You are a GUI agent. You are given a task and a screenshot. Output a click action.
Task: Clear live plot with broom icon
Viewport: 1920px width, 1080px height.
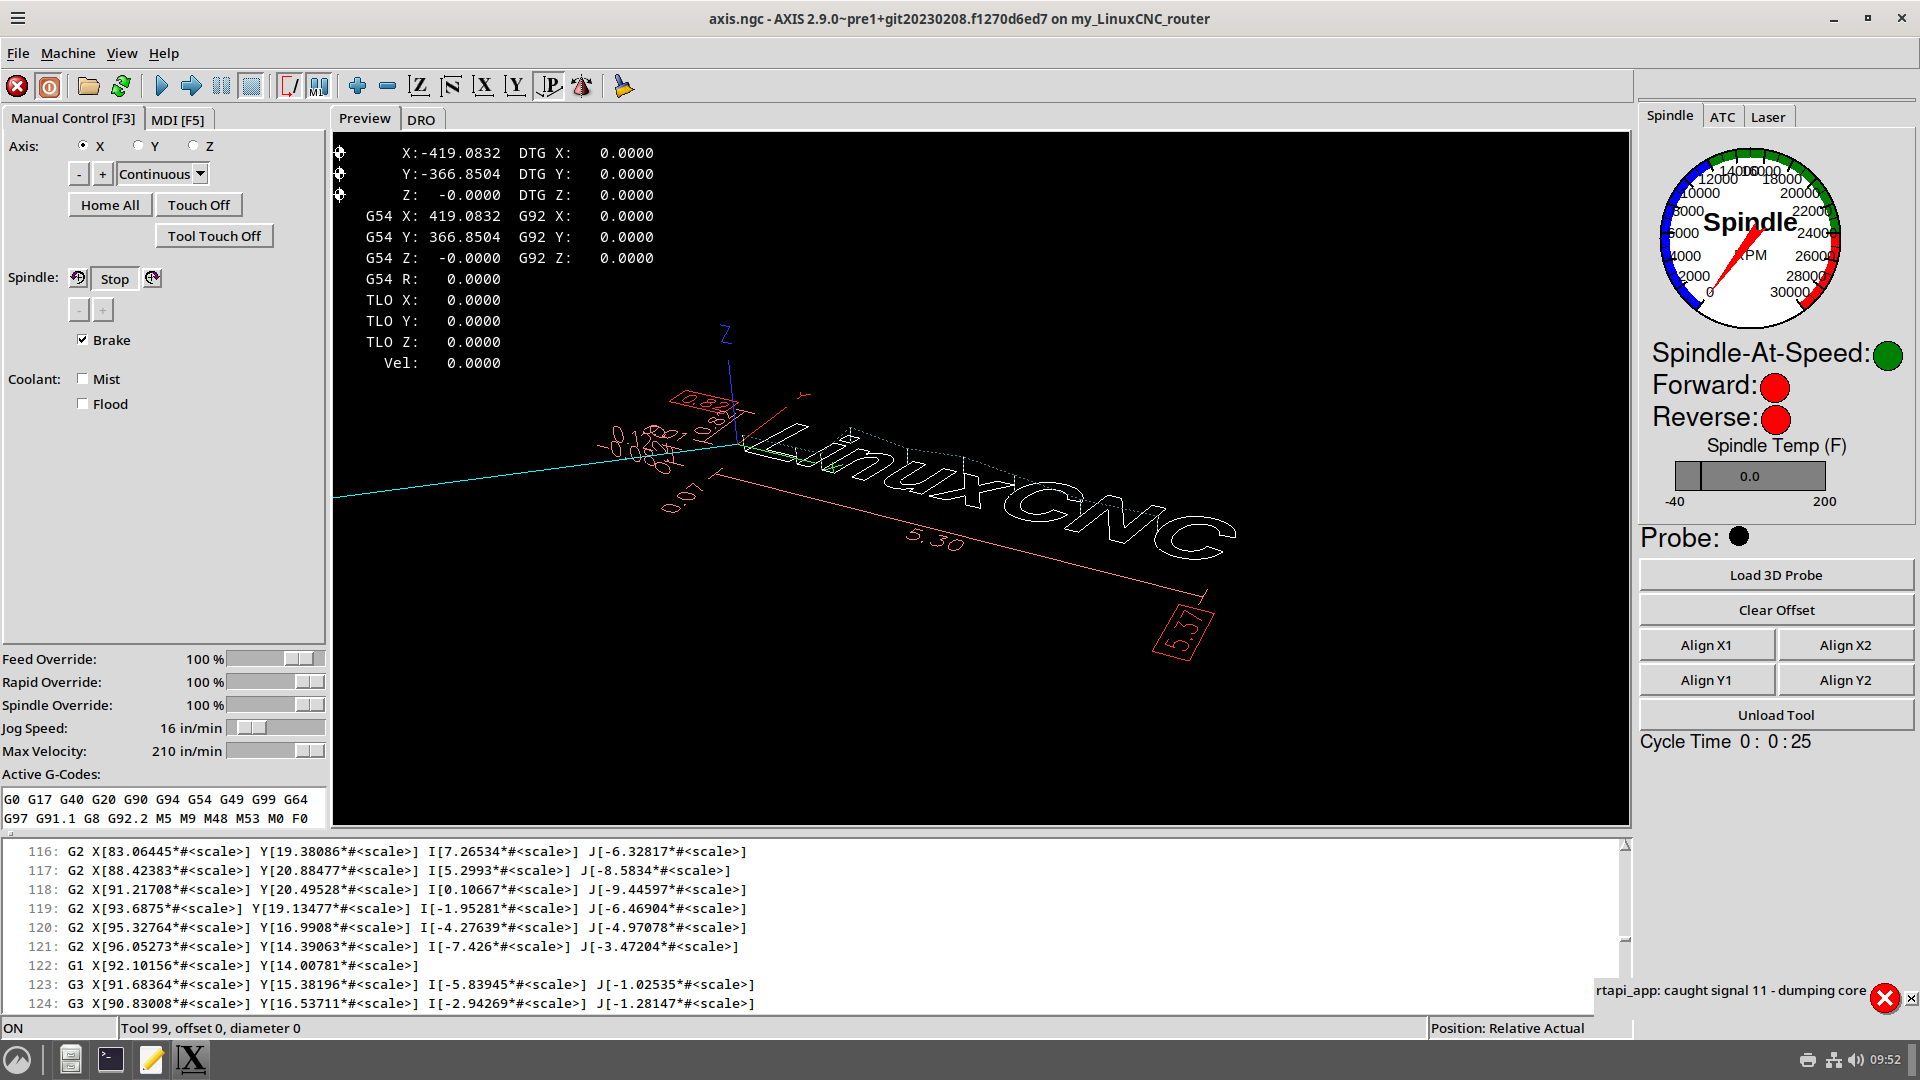point(623,86)
